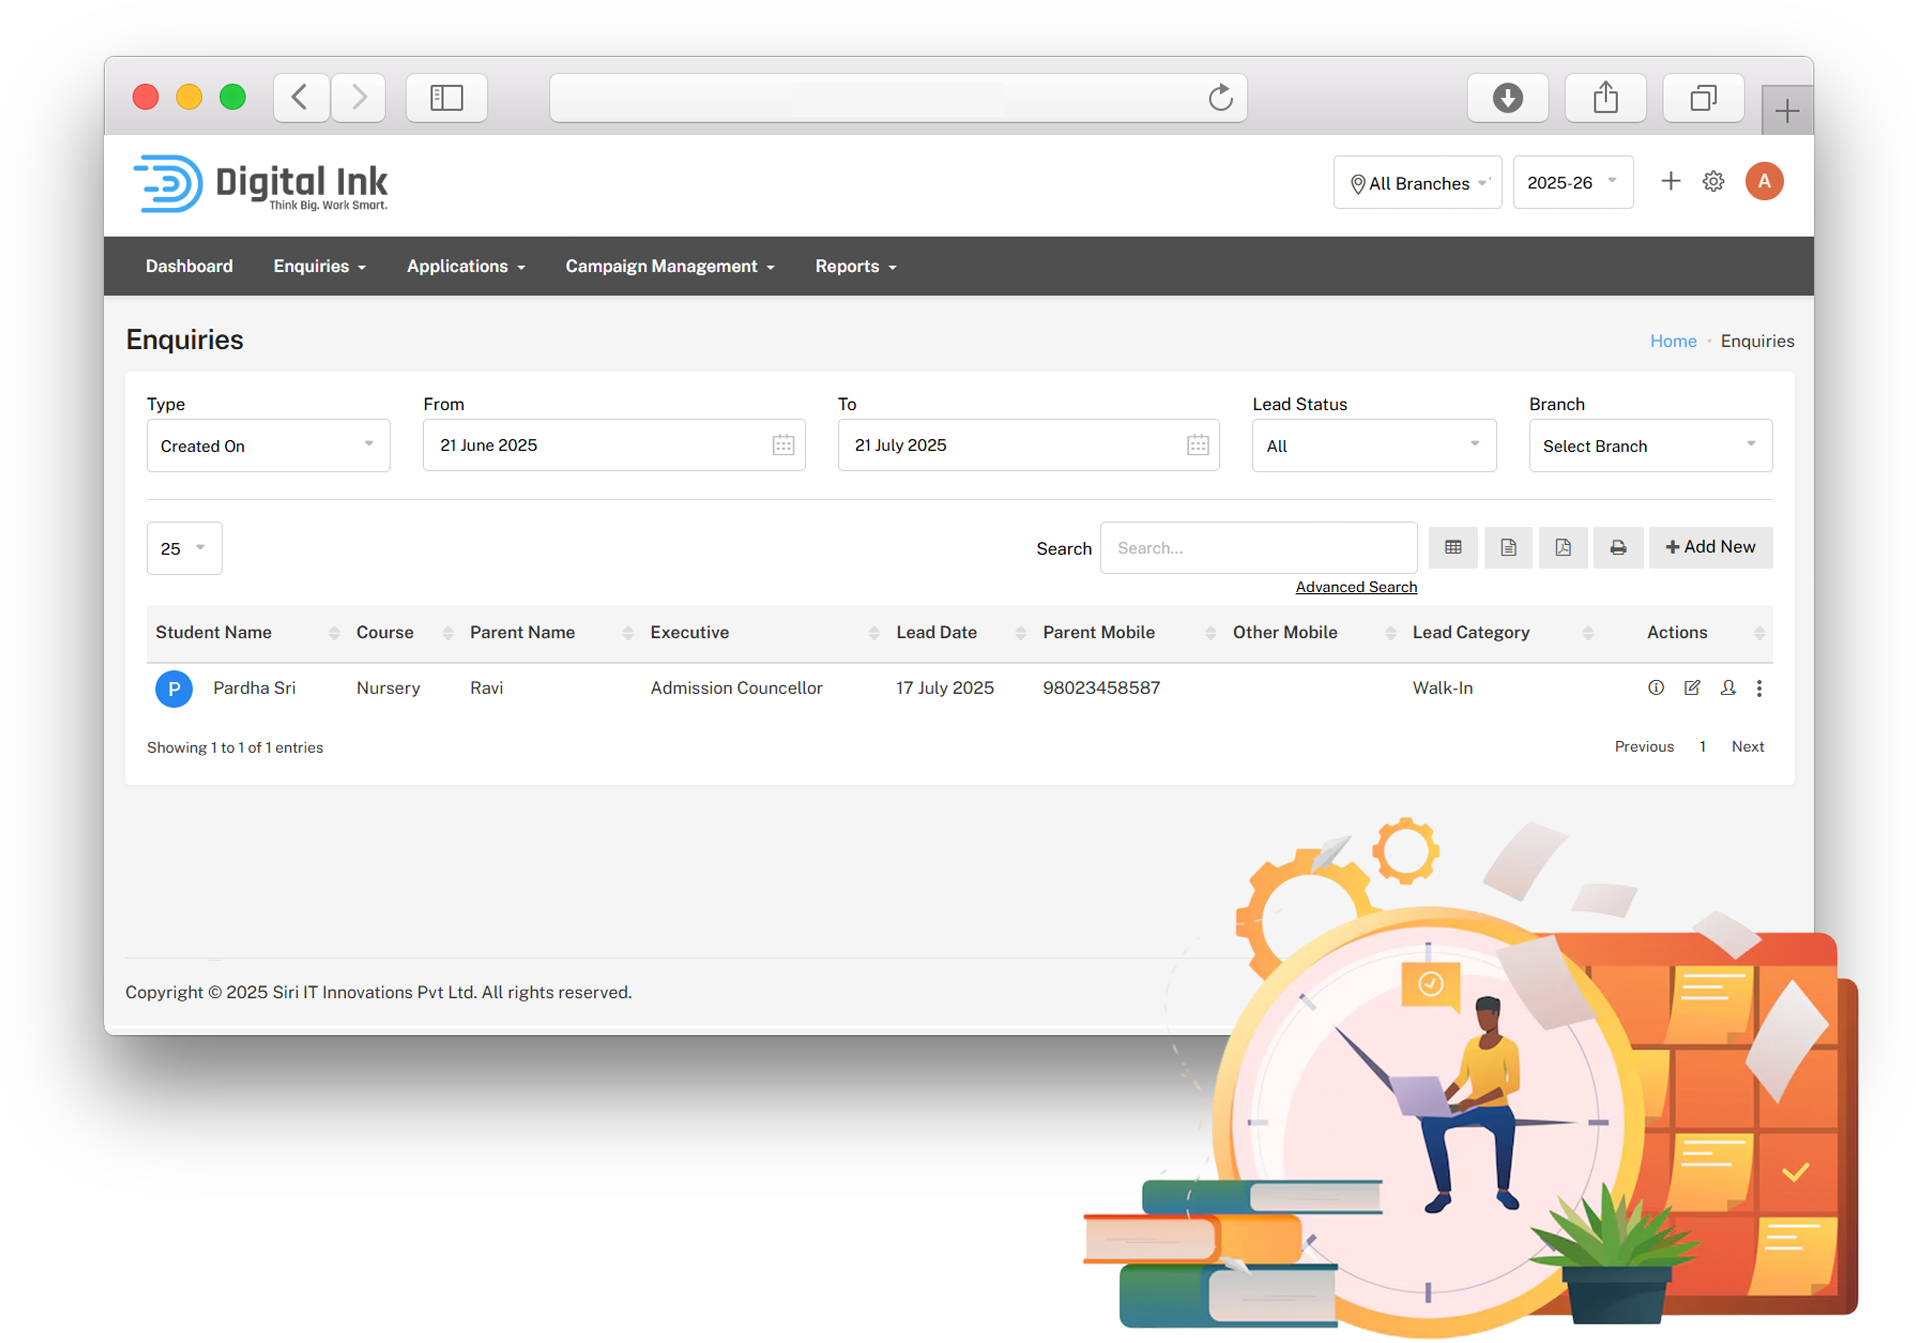Viewport: 1916px width, 1343px height.
Task: Export the table as PDF
Action: pos(1562,548)
